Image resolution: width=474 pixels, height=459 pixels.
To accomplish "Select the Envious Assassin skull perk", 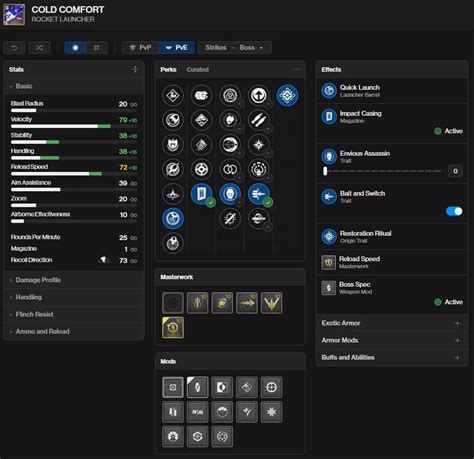I will [230, 194].
